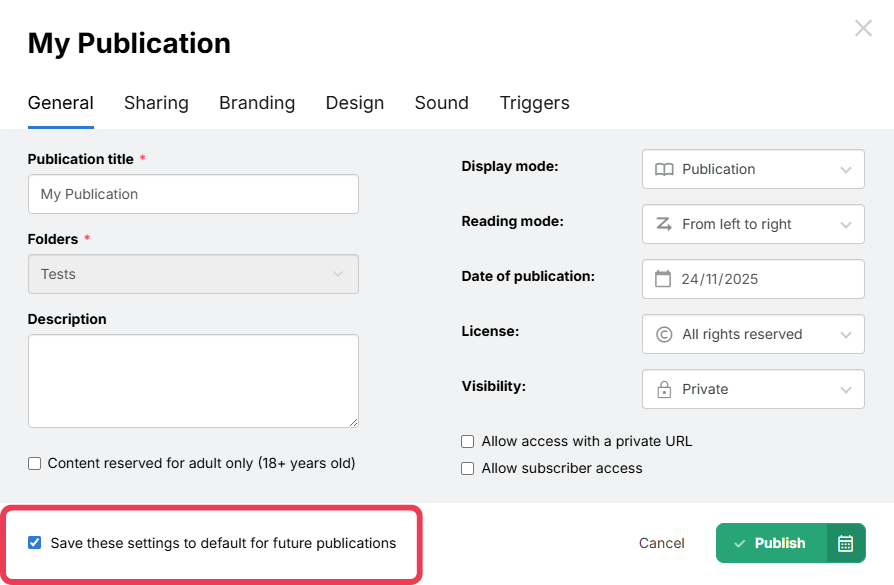Click the schedule calendar icon beside Publish

click(845, 543)
